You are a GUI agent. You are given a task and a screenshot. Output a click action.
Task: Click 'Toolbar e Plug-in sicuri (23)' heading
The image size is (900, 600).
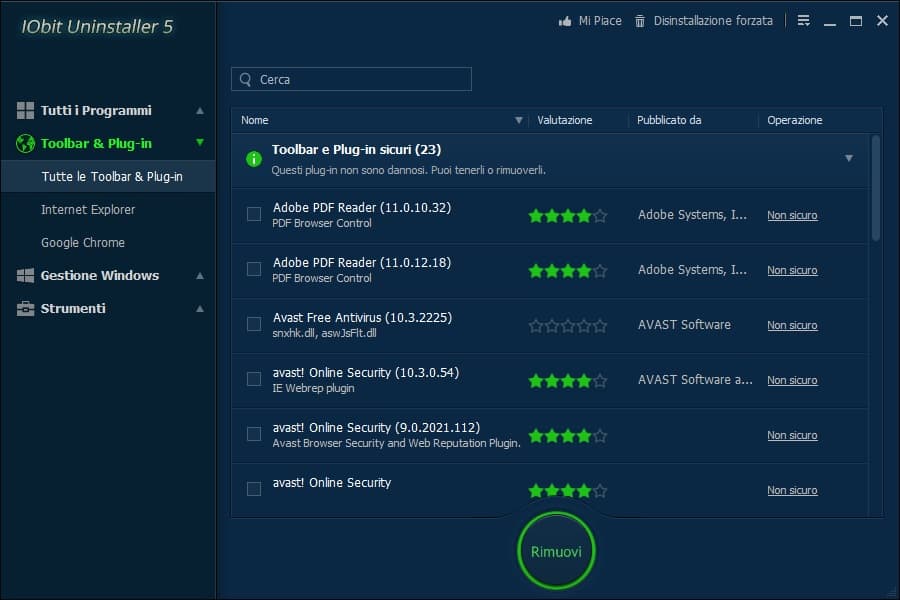point(356,150)
